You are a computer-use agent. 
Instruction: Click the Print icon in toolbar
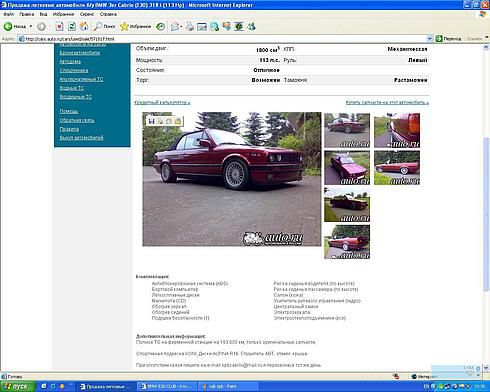(190, 26)
